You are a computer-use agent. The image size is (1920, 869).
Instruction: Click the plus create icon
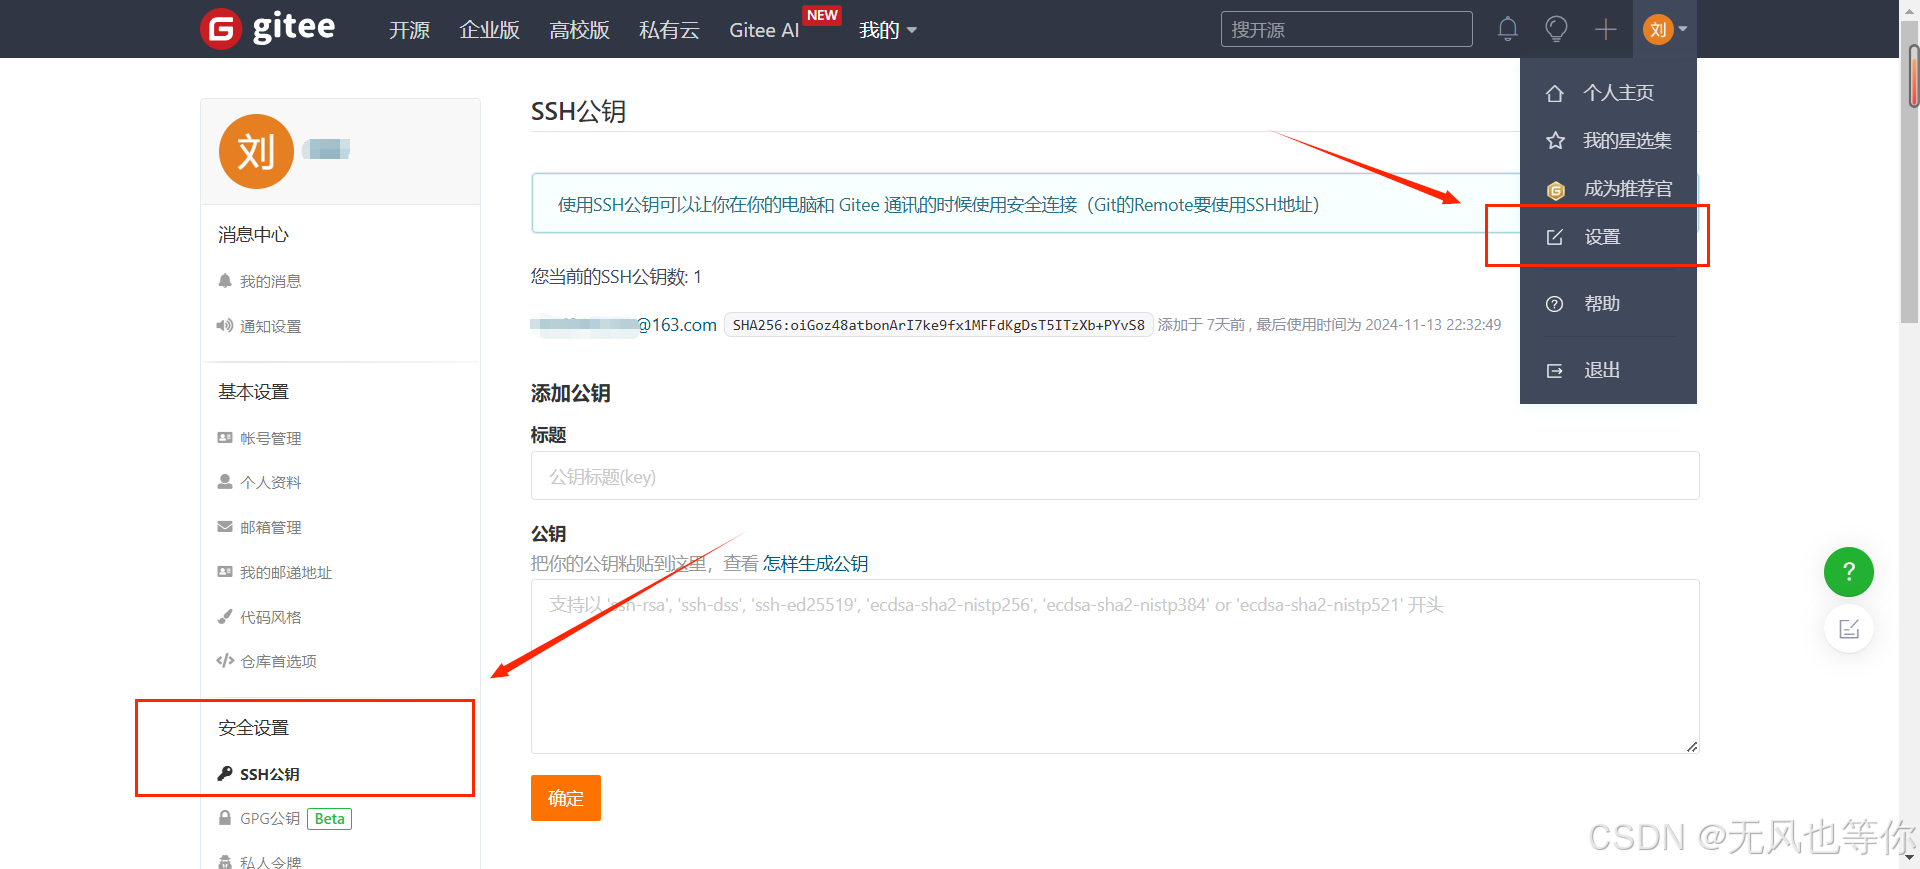point(1605,29)
